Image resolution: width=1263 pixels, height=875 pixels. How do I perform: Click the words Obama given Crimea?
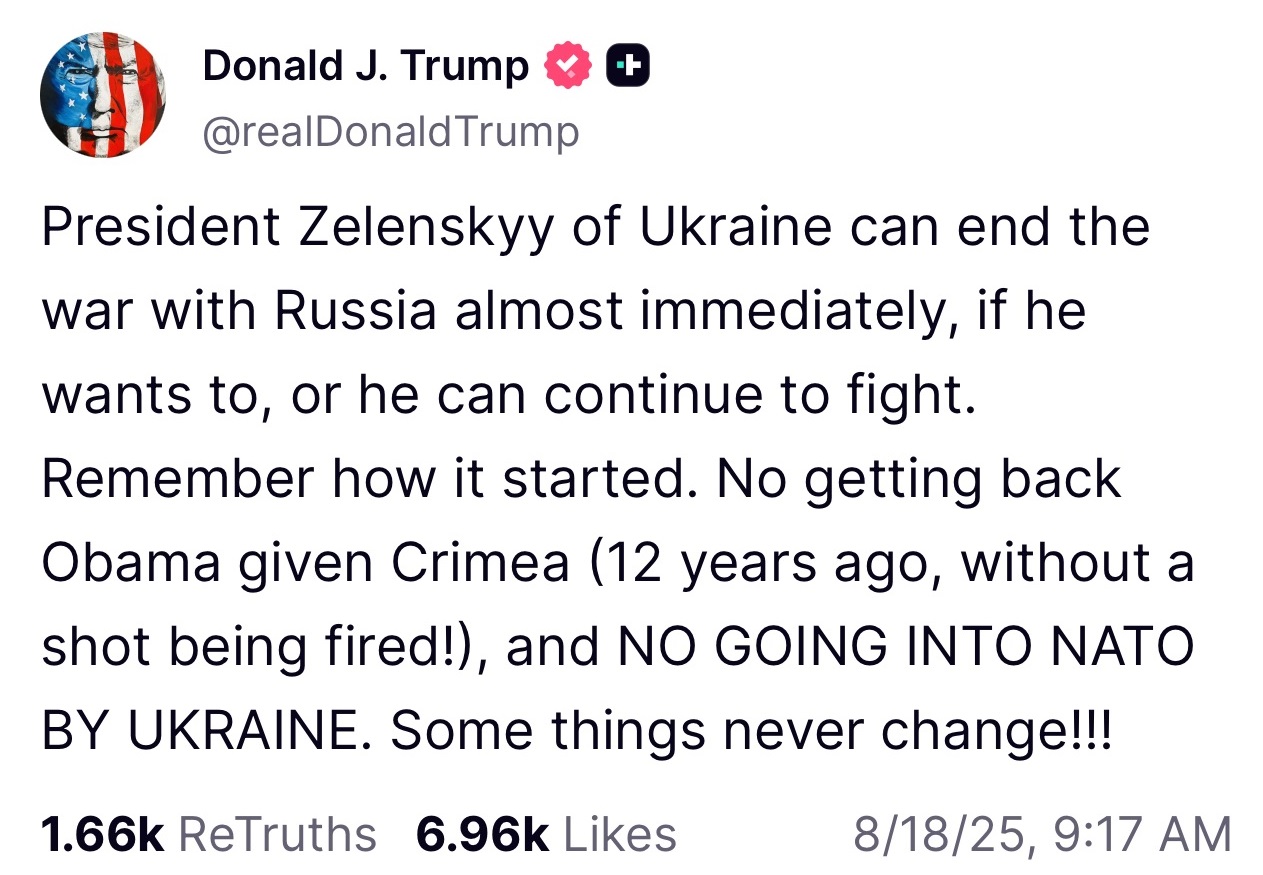point(305,566)
